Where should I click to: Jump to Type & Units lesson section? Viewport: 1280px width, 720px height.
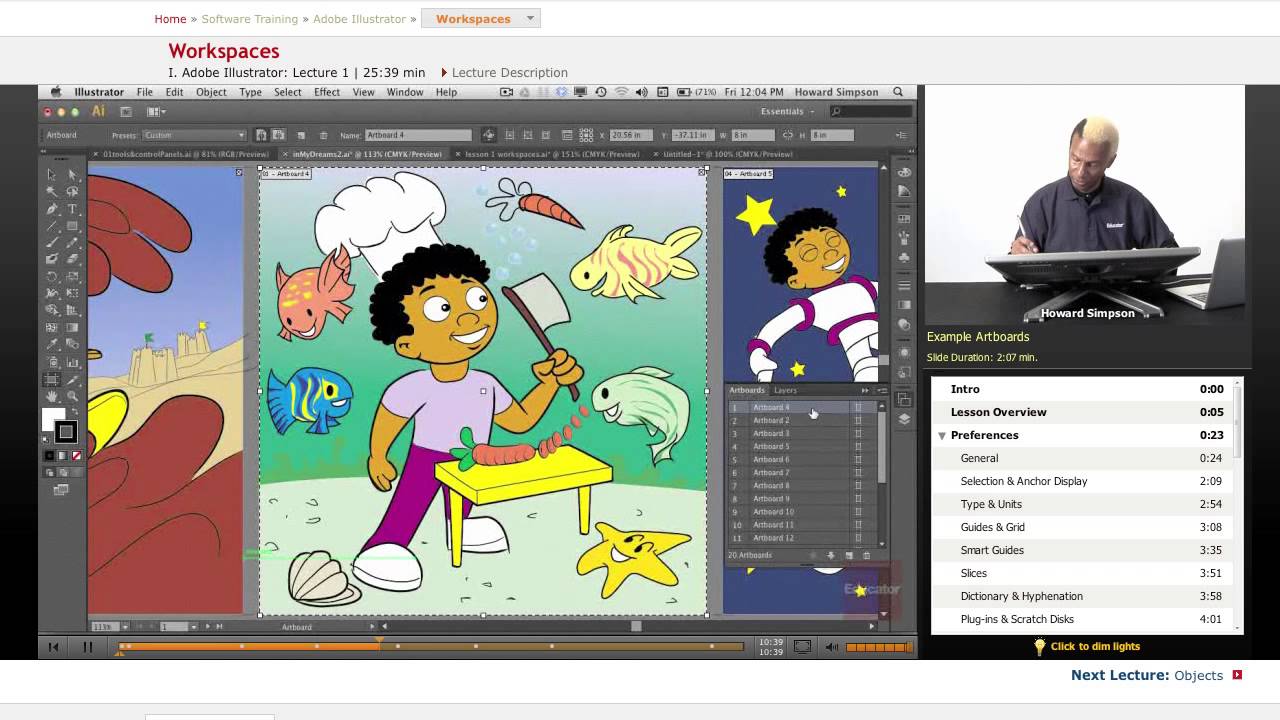991,504
